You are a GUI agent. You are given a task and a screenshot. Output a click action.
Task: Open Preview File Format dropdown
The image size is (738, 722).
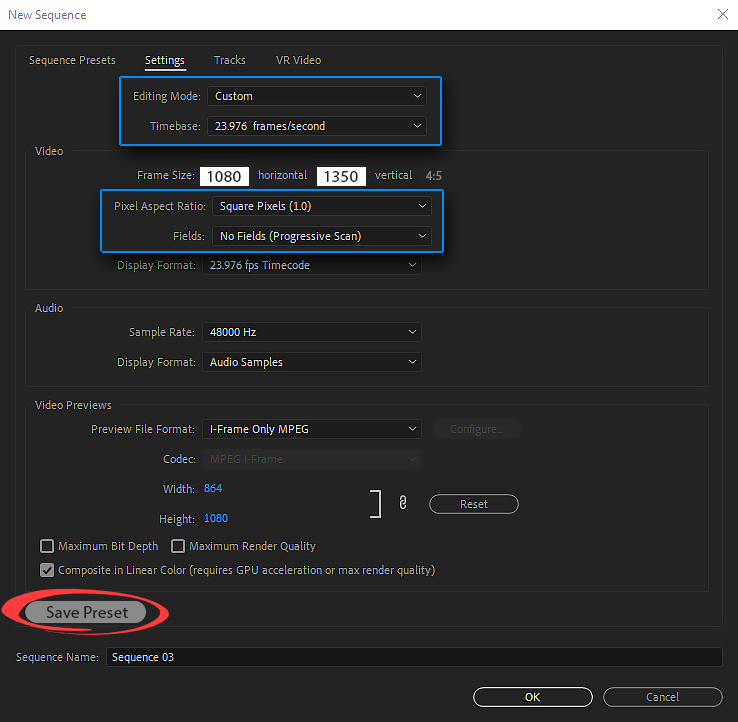(312, 429)
